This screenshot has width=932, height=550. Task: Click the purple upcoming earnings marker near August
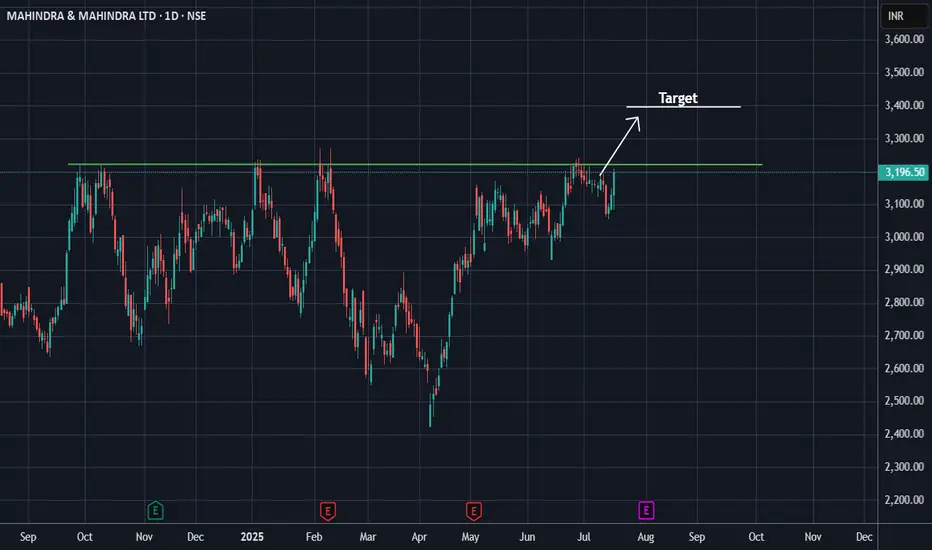(x=646, y=510)
